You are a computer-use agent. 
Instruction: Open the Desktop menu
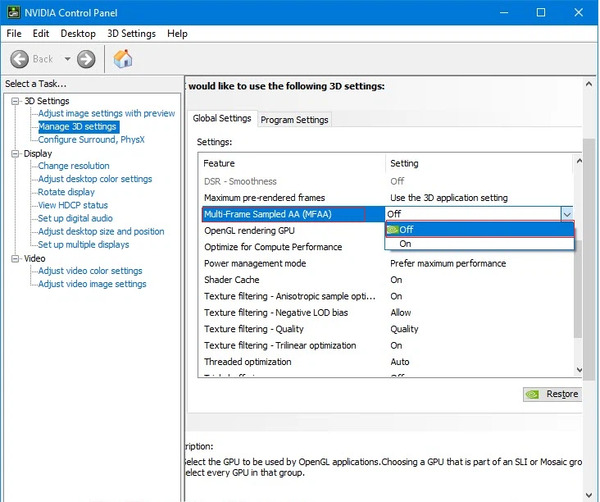tap(78, 33)
